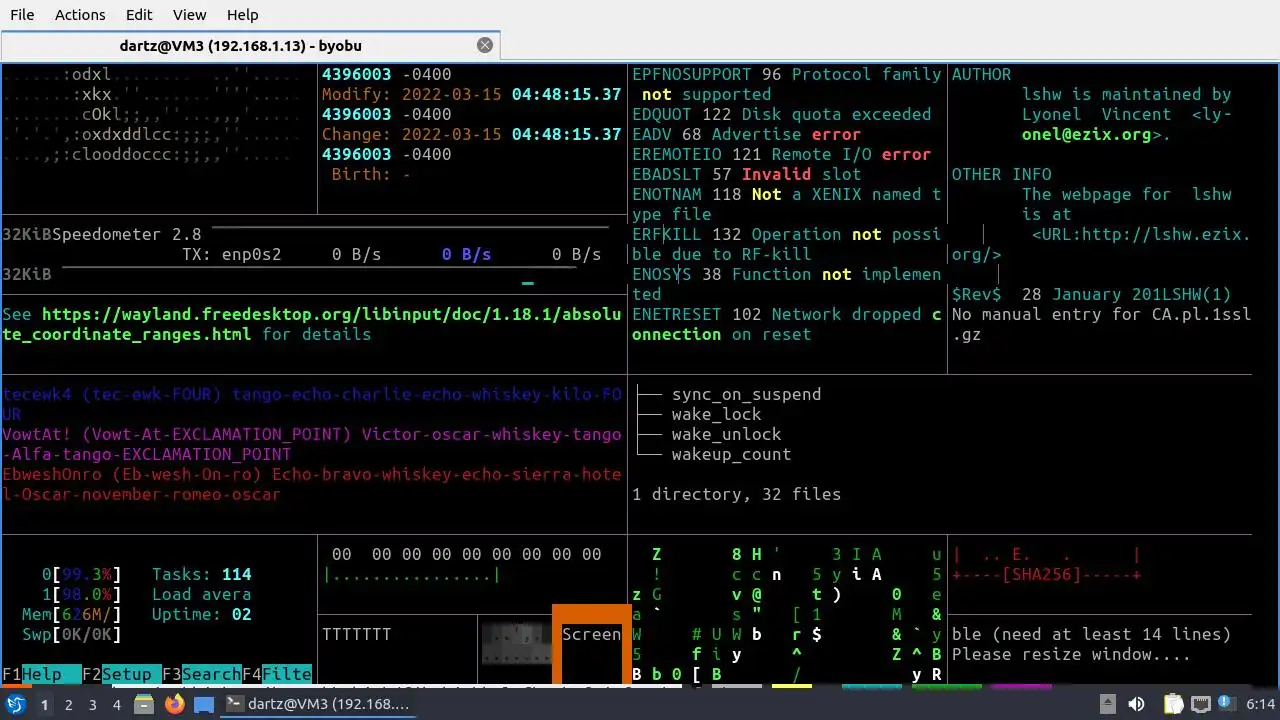The height and width of the screenshot is (720, 1280).
Task: Click the EbweshOnro password line
Action: point(312,484)
